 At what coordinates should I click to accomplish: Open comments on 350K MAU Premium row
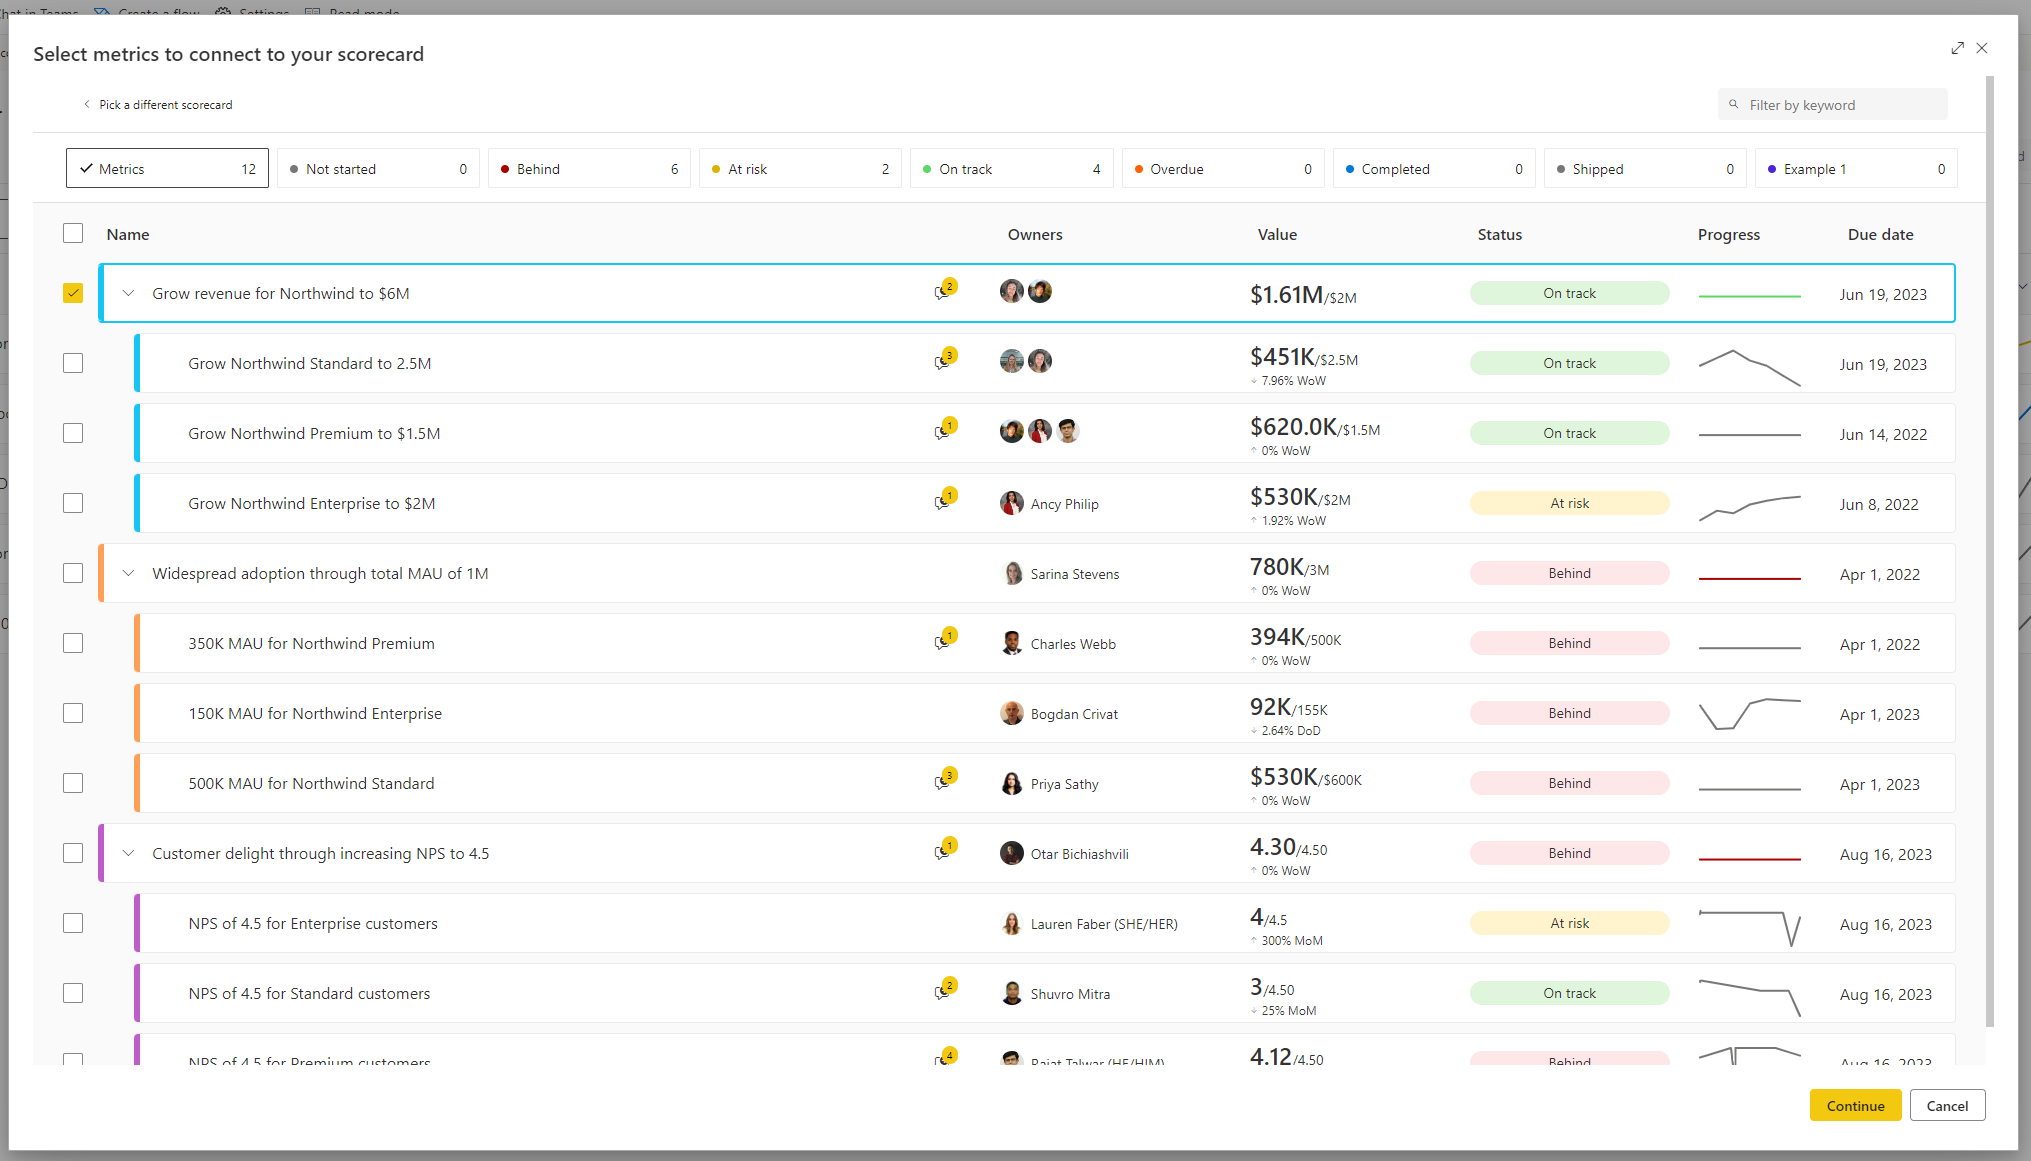pos(945,640)
